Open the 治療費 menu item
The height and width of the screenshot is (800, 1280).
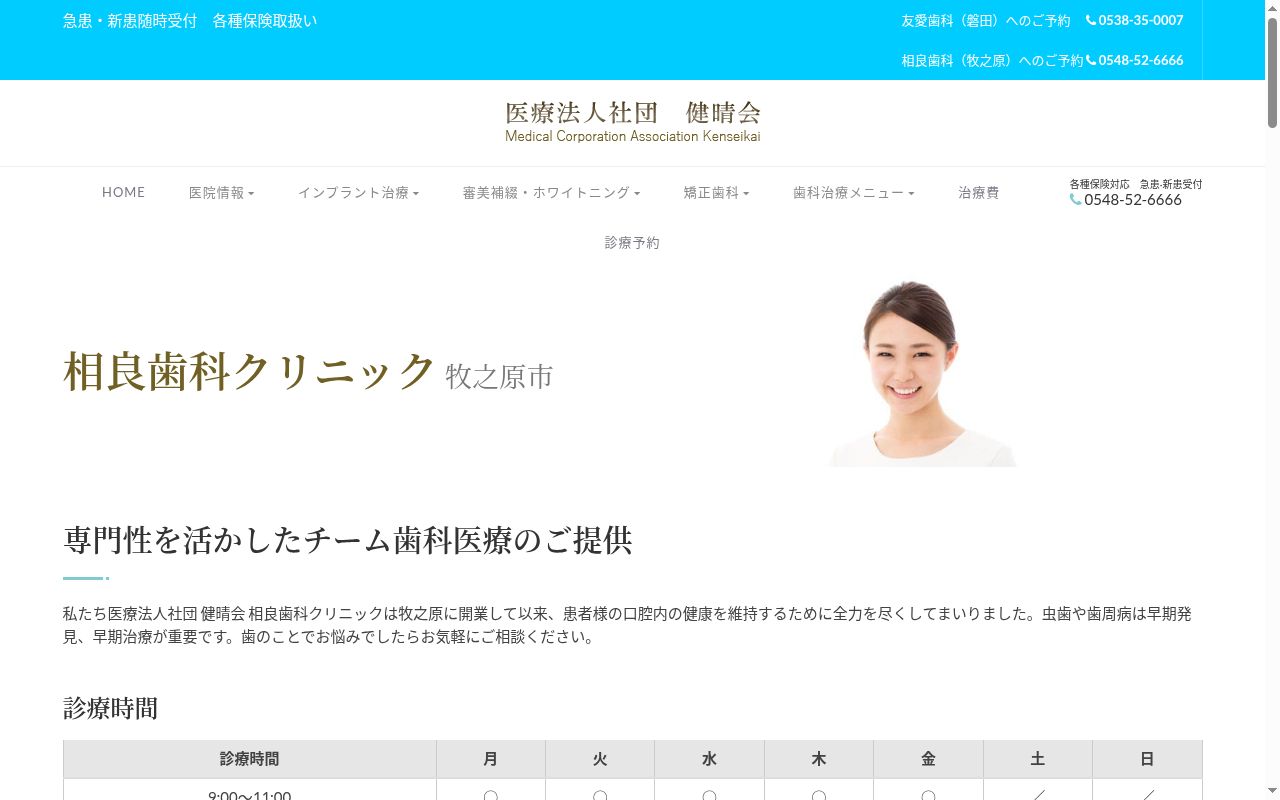click(978, 192)
